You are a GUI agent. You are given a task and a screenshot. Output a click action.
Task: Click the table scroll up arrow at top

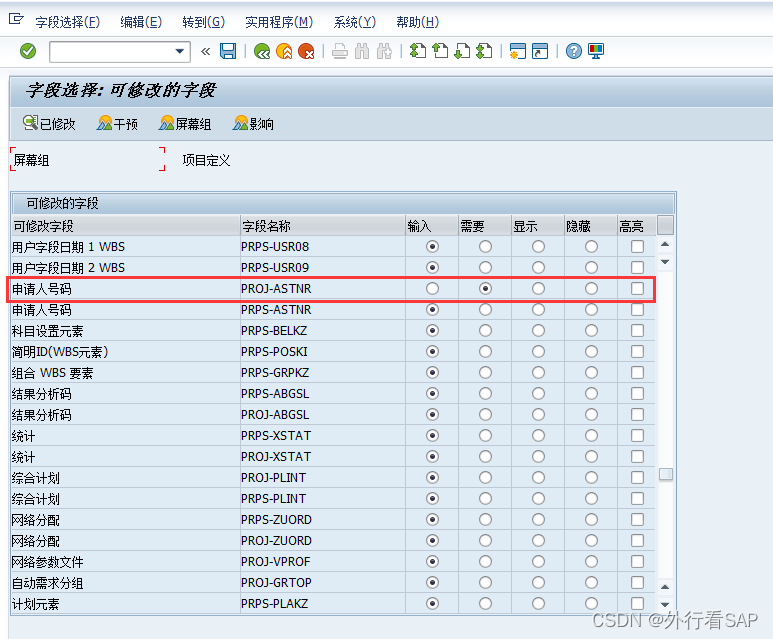(x=665, y=244)
